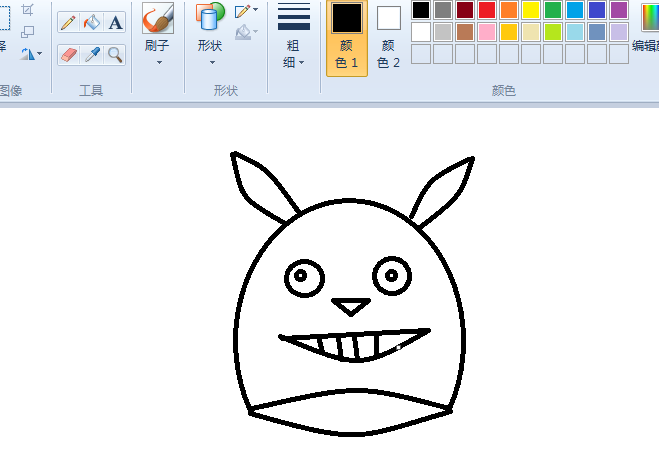Pick the indigo color swatch
659x459 pixels.
597,10
